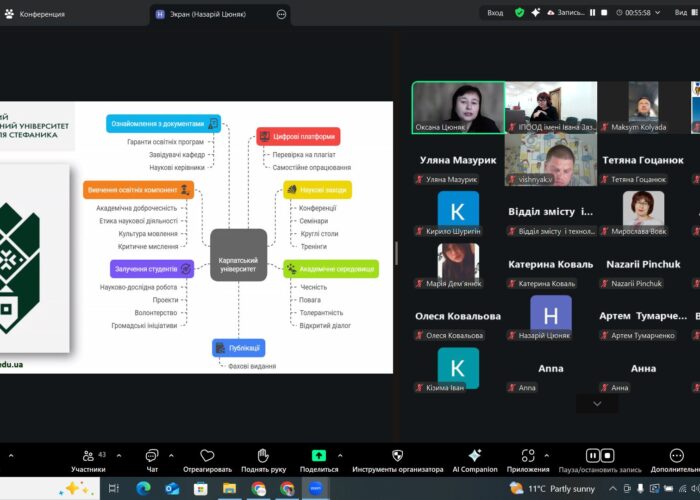700x500 pixels.
Task: Click the green encryption shield icon
Action: [520, 13]
